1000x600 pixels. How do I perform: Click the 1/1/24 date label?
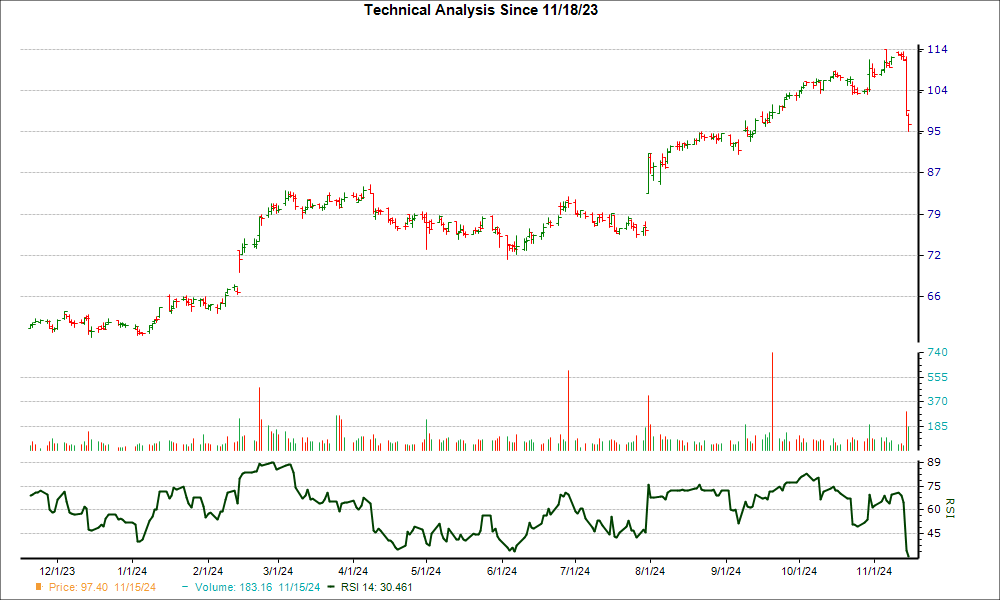pyautogui.click(x=133, y=571)
